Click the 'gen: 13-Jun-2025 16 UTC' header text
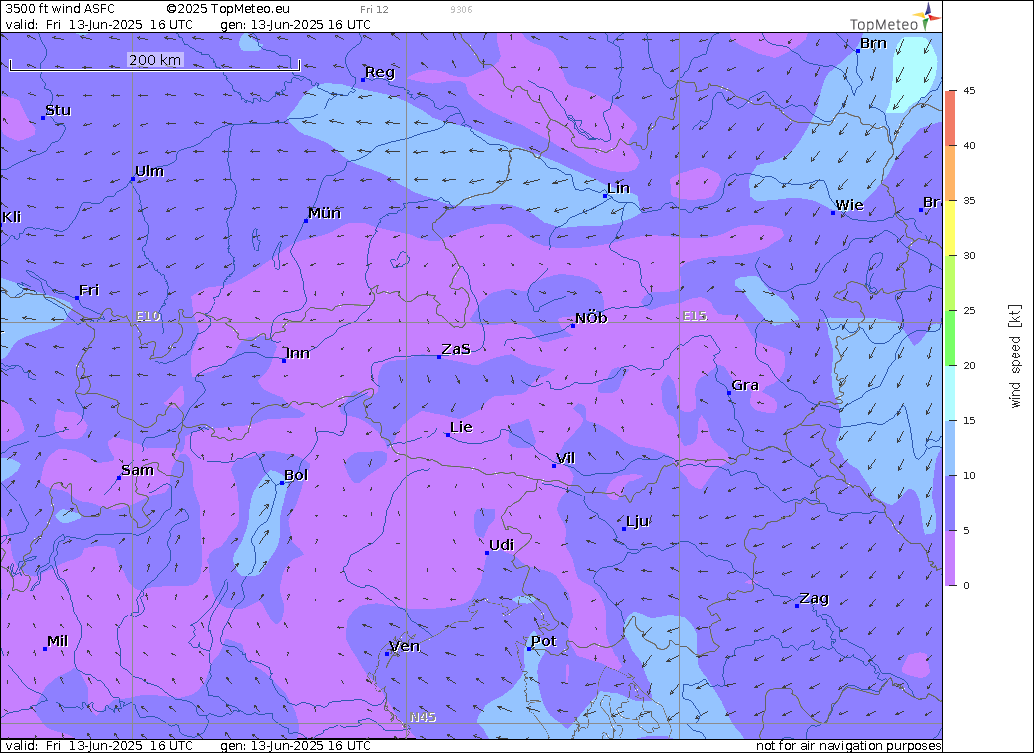The height and width of the screenshot is (753, 1034). tap(295, 24)
